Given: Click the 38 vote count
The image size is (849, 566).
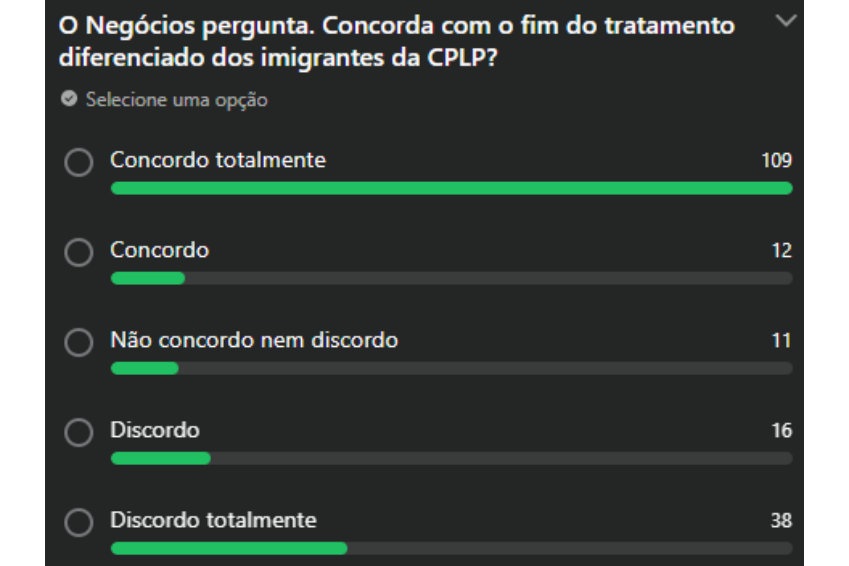Looking at the screenshot, I should point(781,521).
